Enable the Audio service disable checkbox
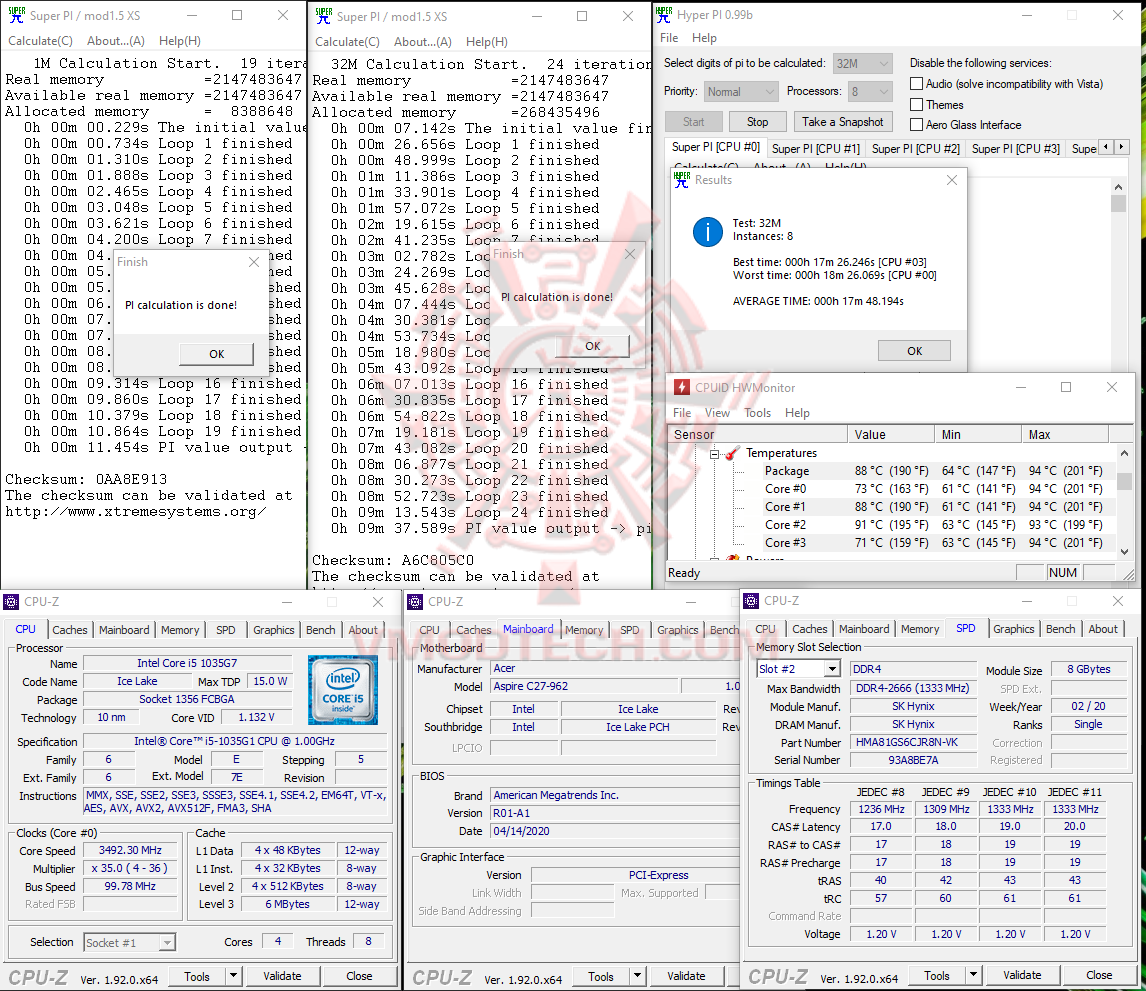This screenshot has height=991, width=1146. click(x=917, y=84)
